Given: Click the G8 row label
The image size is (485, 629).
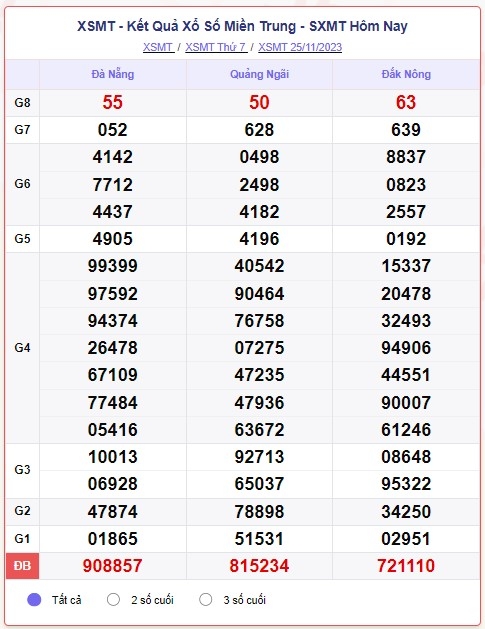Looking at the screenshot, I should pos(22,103).
